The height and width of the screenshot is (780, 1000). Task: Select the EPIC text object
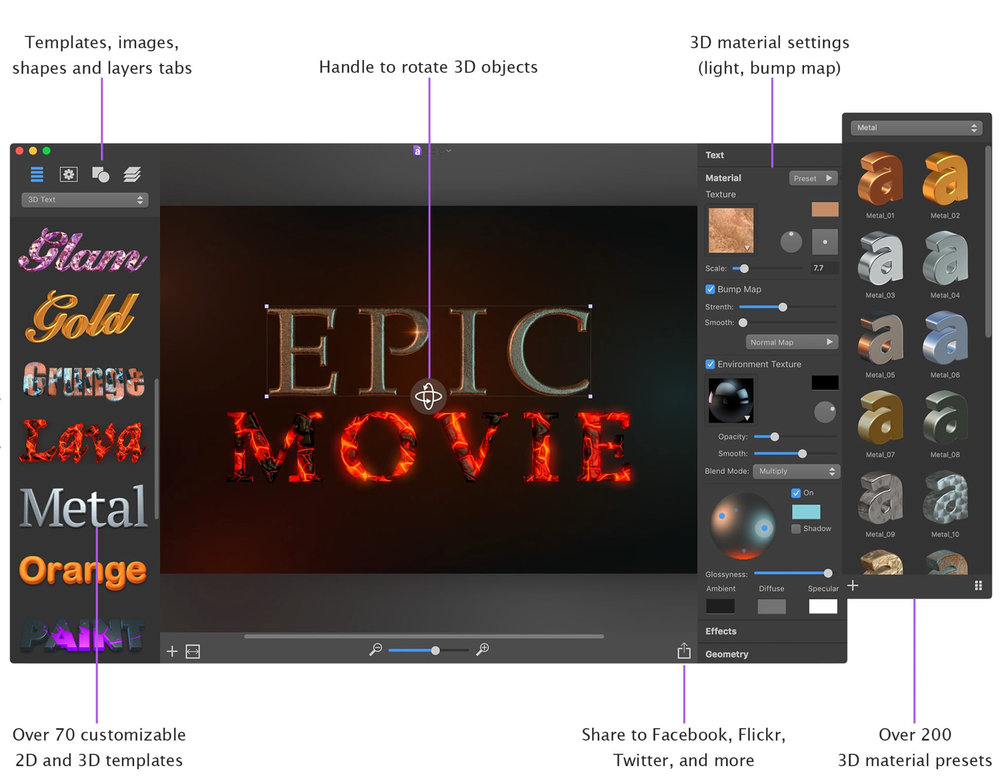428,351
